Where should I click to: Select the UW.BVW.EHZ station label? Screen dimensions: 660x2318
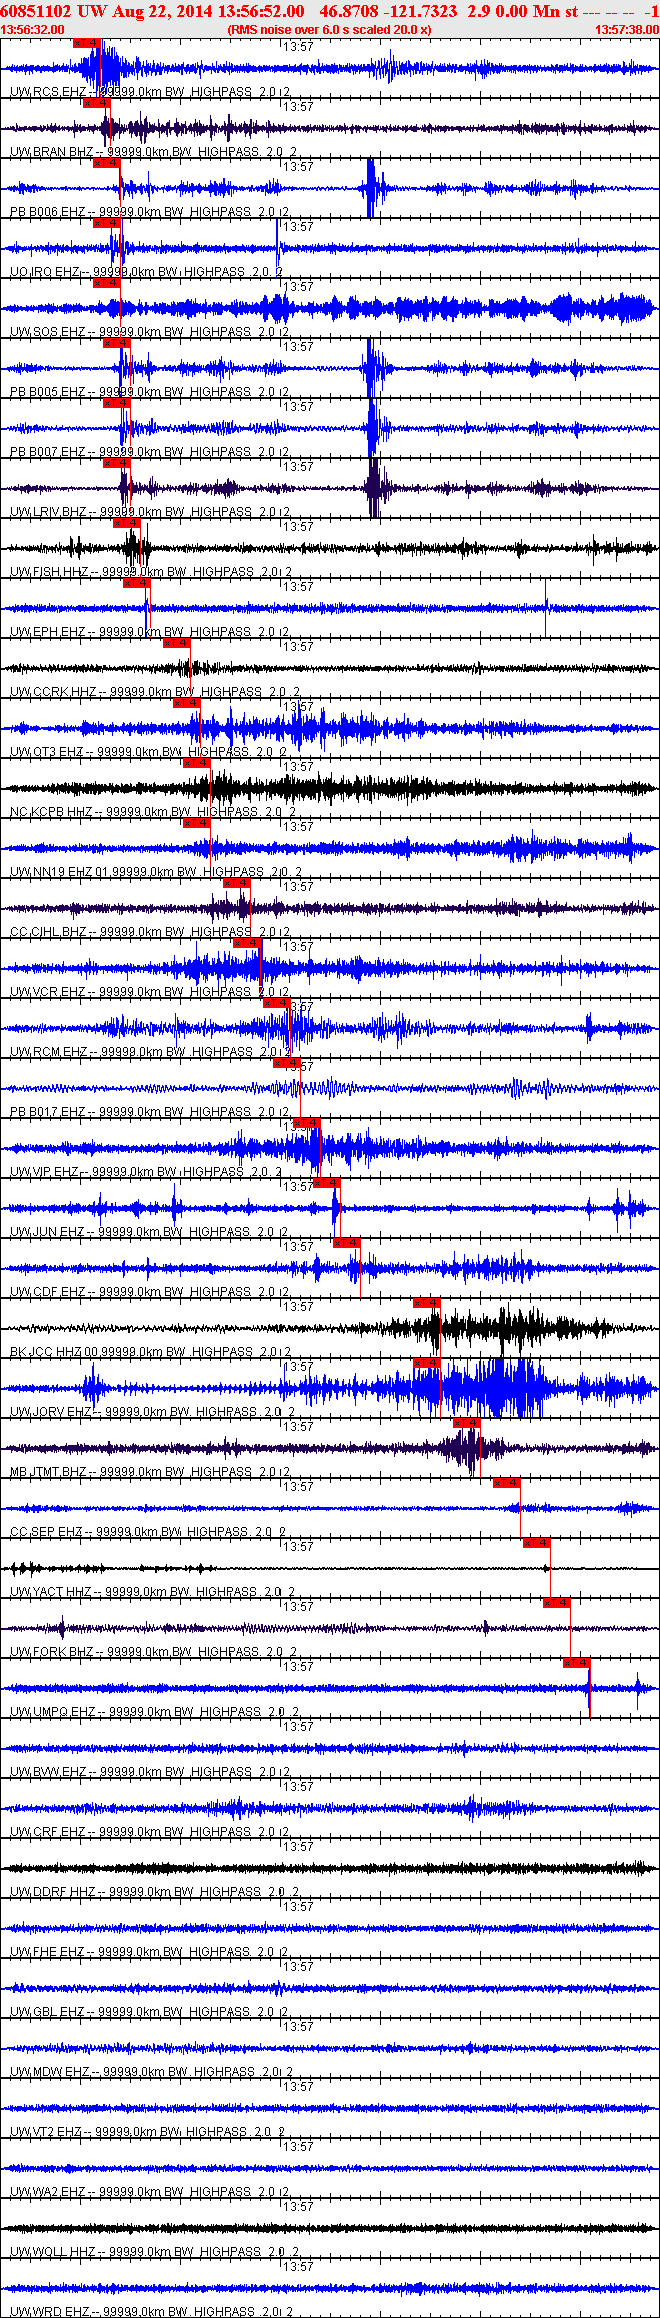tap(48, 1772)
